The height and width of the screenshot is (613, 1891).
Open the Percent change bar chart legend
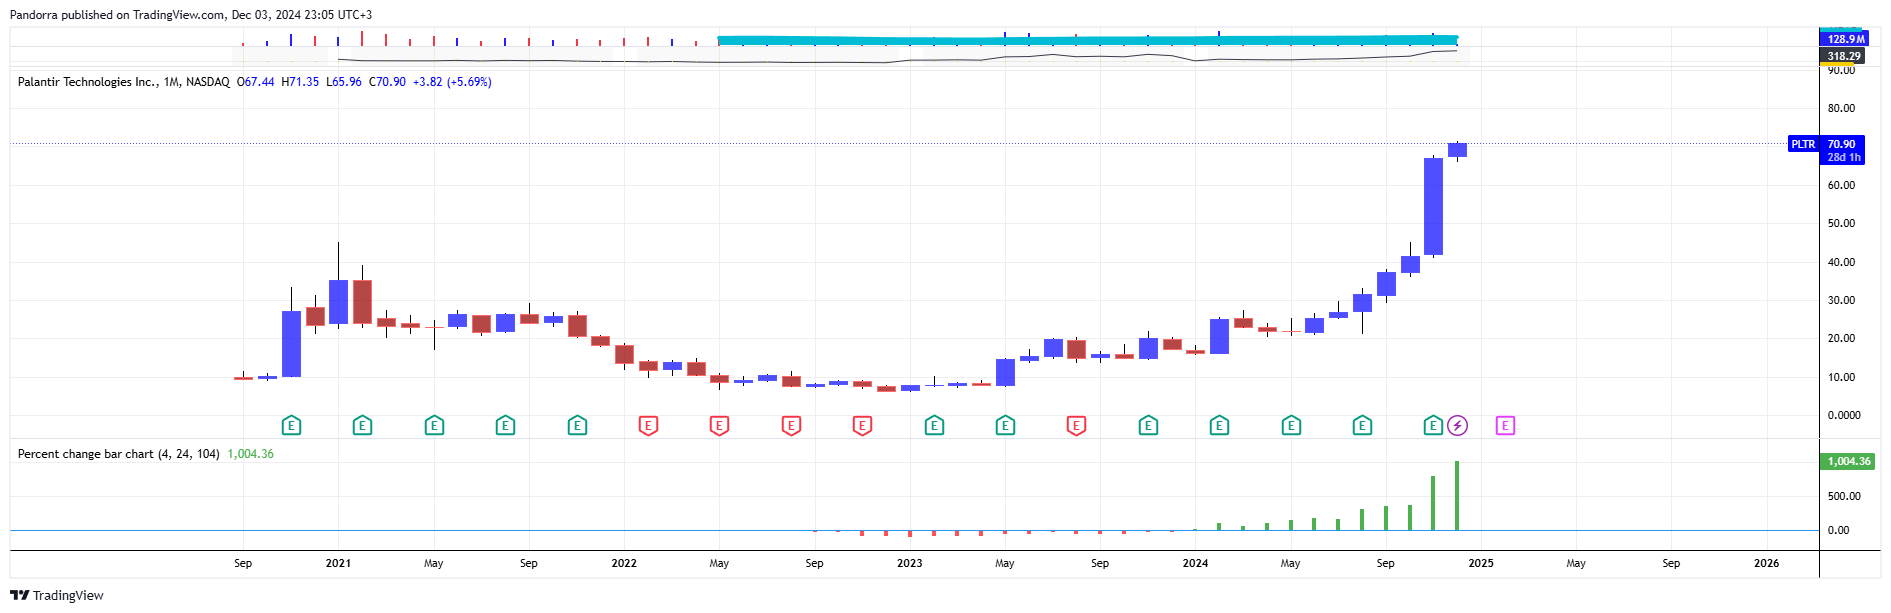[x=119, y=454]
